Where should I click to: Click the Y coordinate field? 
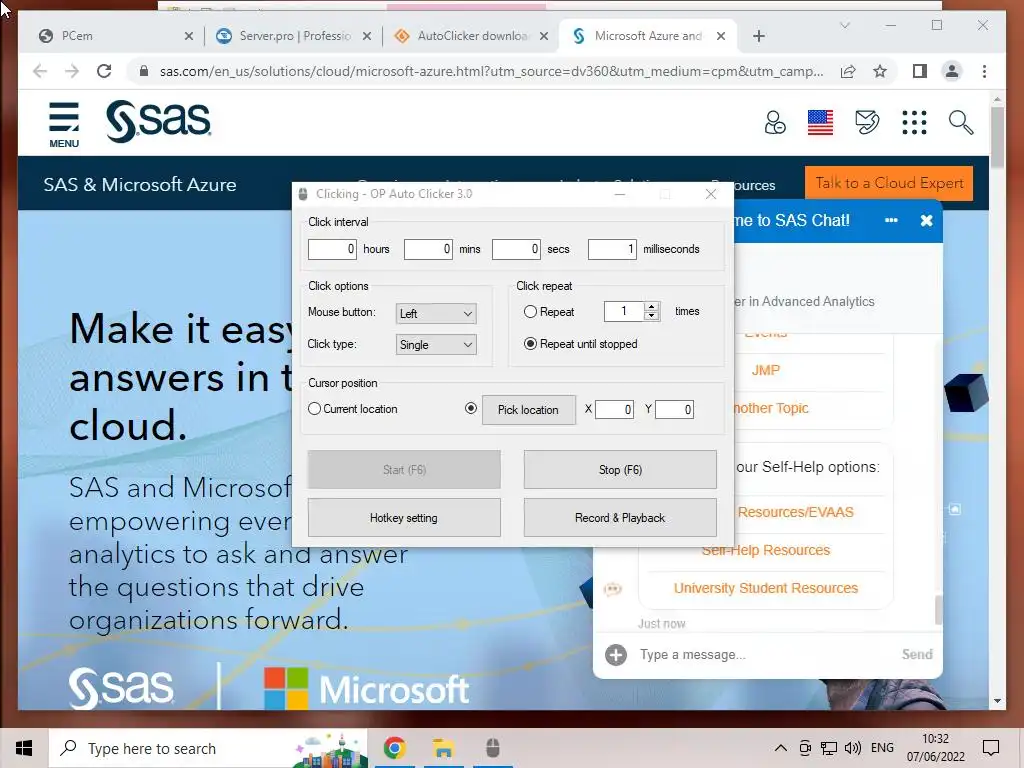[674, 409]
